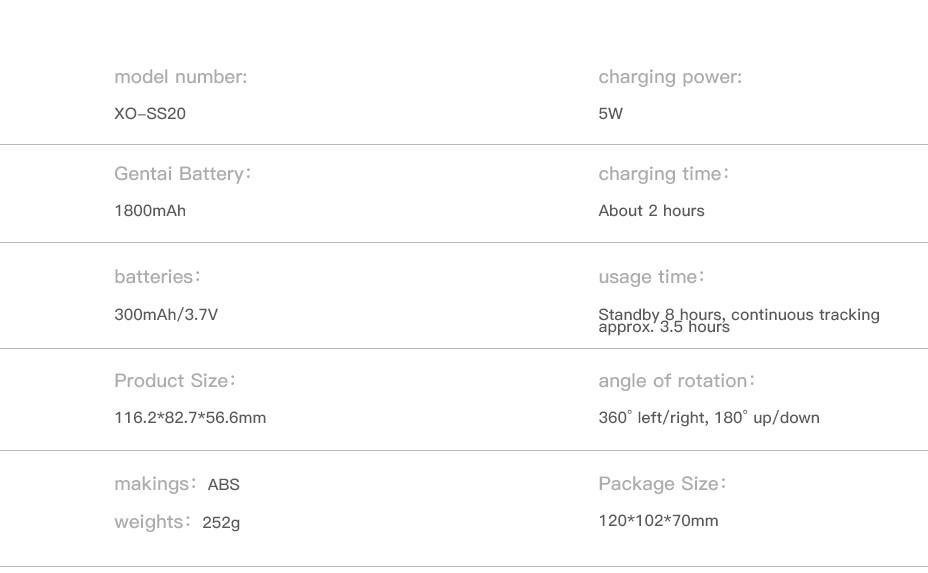Screen dimensions: 928x573
Task: Select the 252g weight value
Action: (221, 522)
